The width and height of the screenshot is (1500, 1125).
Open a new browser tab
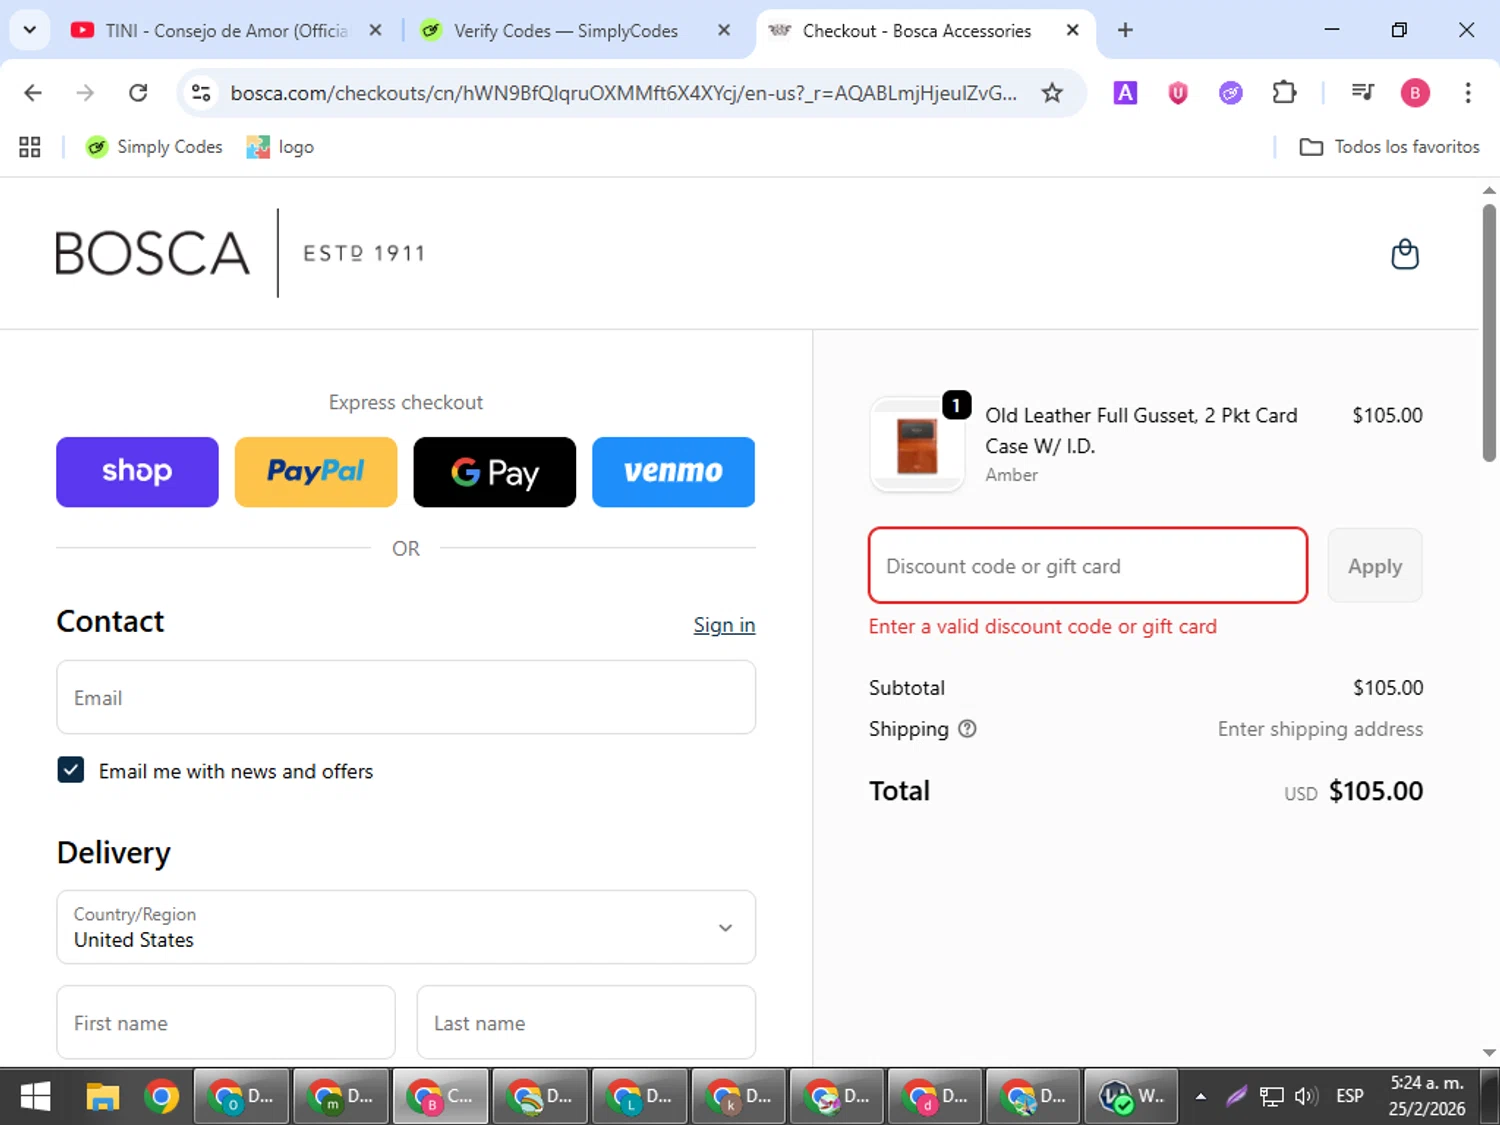1125,30
